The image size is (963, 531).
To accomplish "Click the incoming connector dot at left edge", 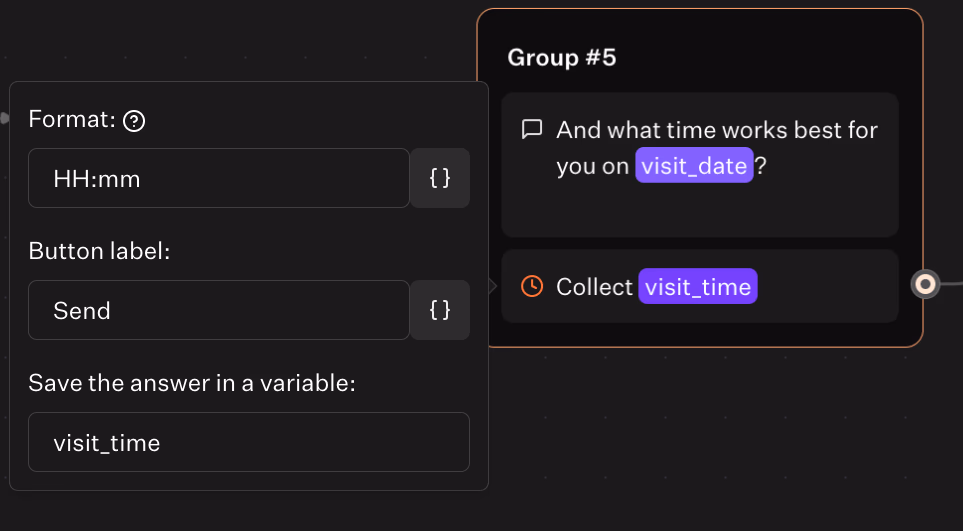I will (4, 118).
